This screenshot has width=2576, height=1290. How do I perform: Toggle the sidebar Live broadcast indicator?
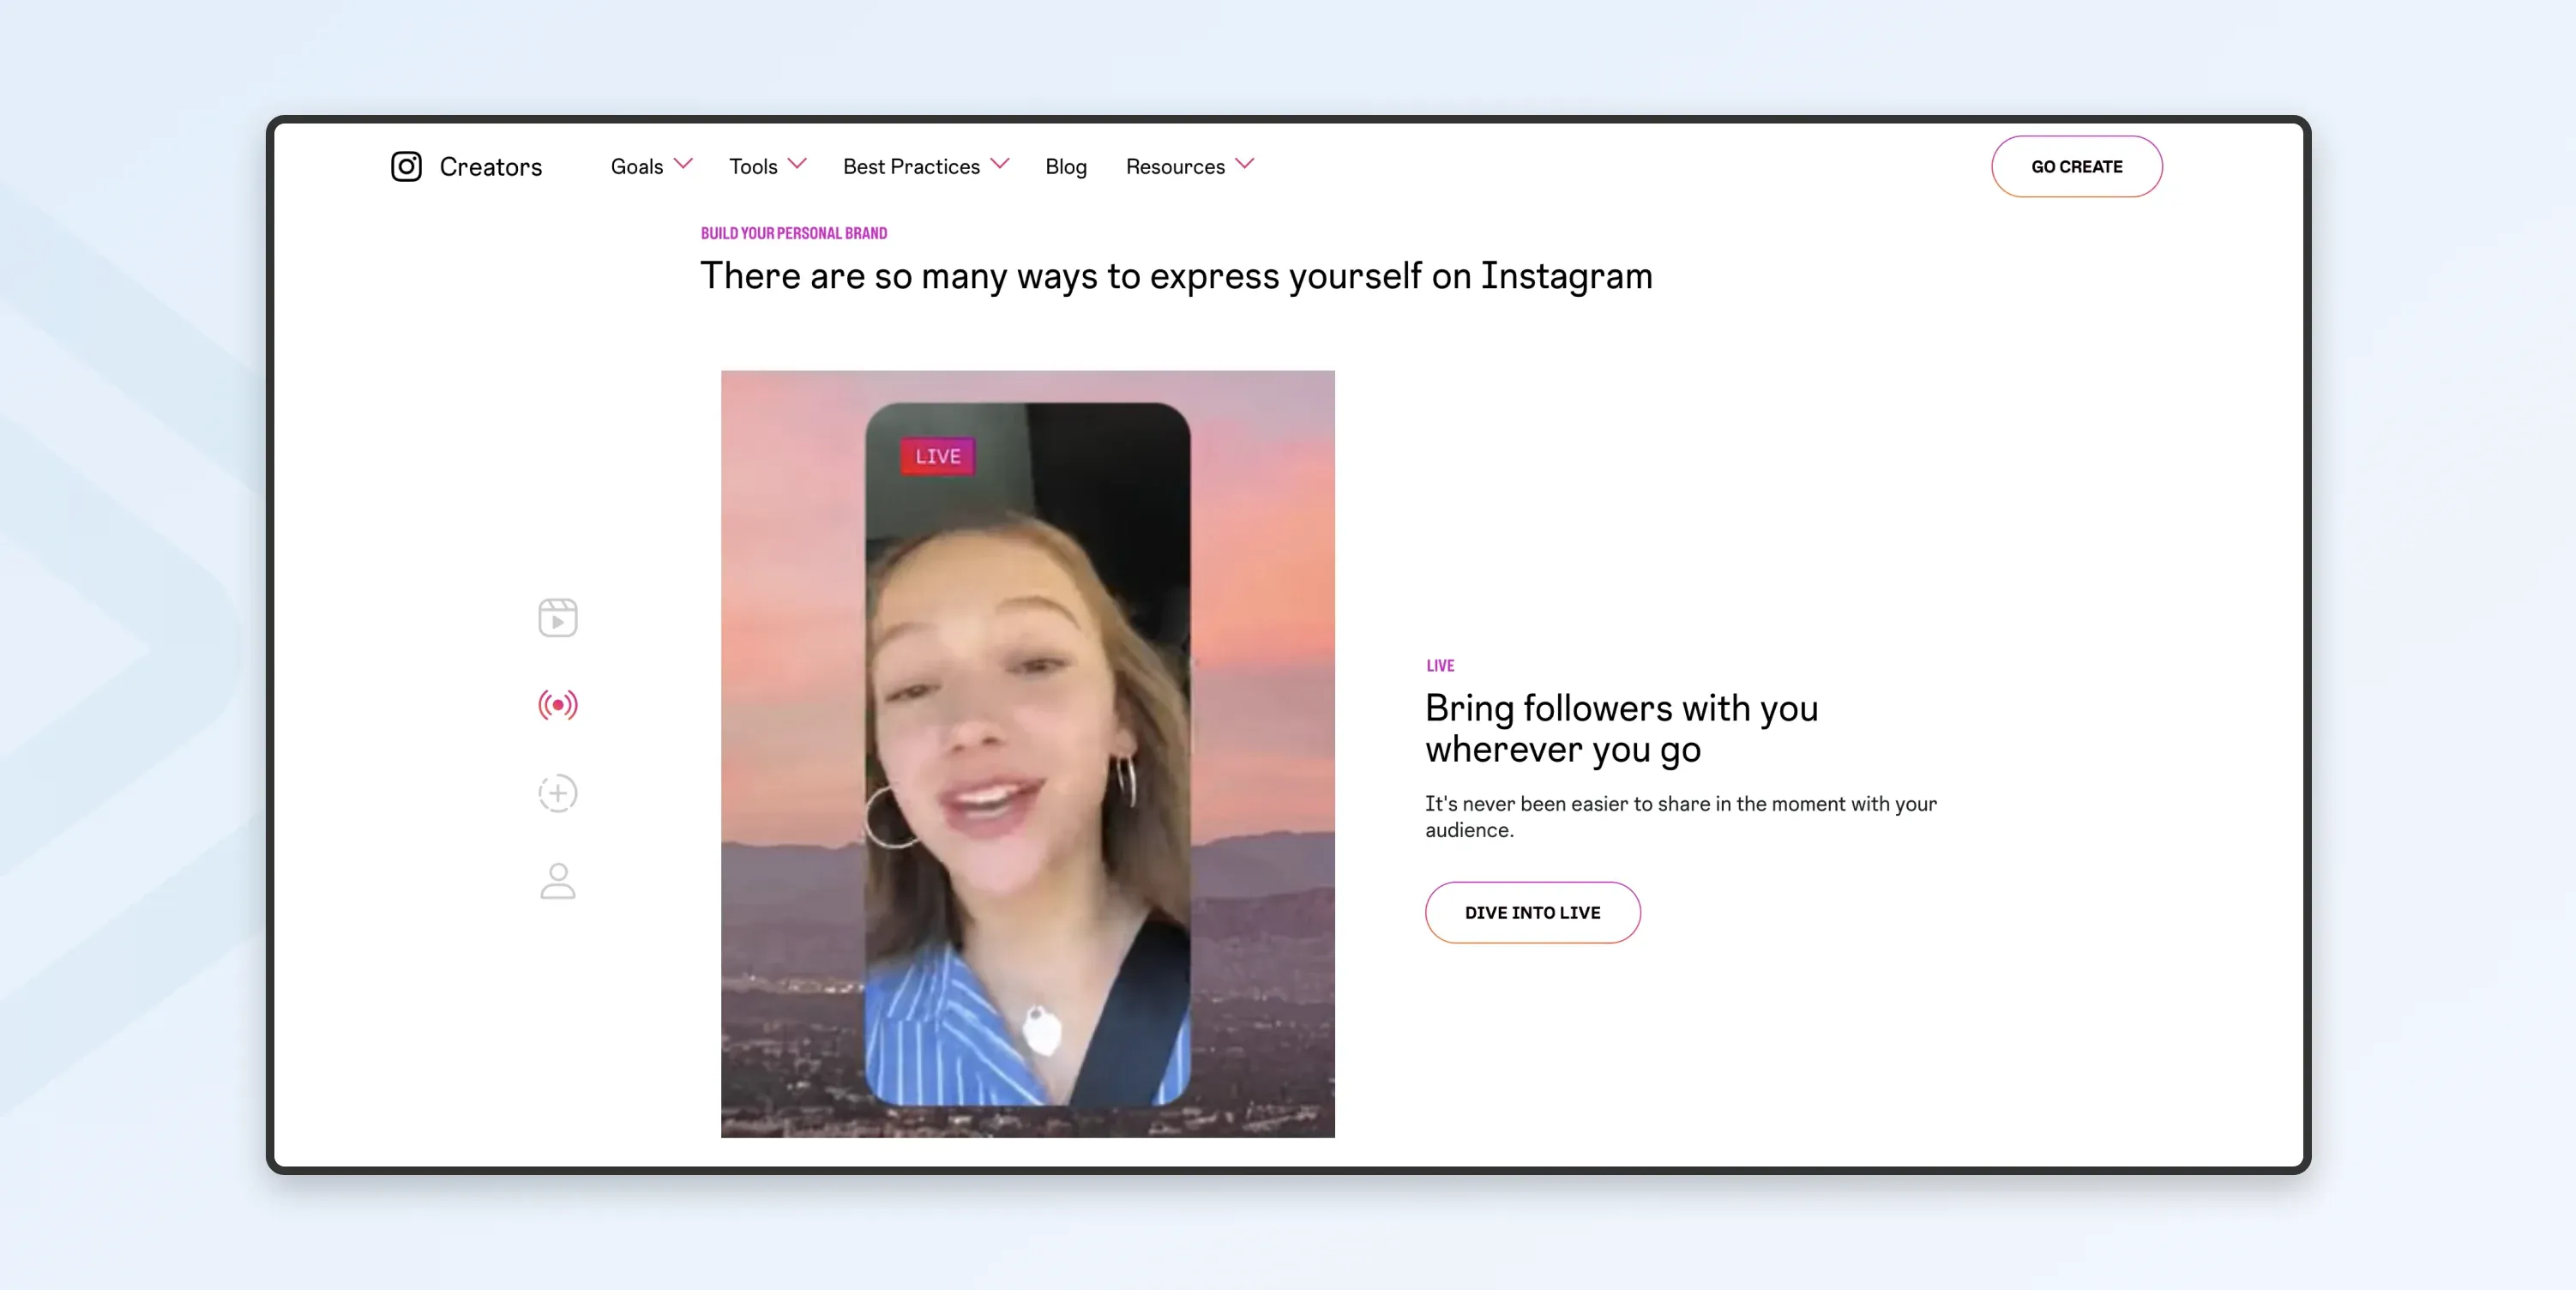[x=557, y=704]
